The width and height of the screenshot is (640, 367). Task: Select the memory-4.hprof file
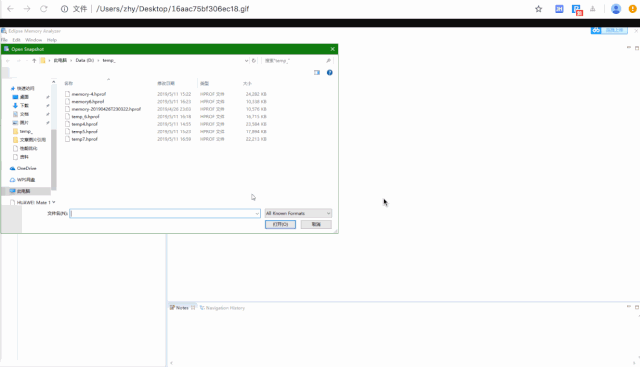(x=89, y=94)
